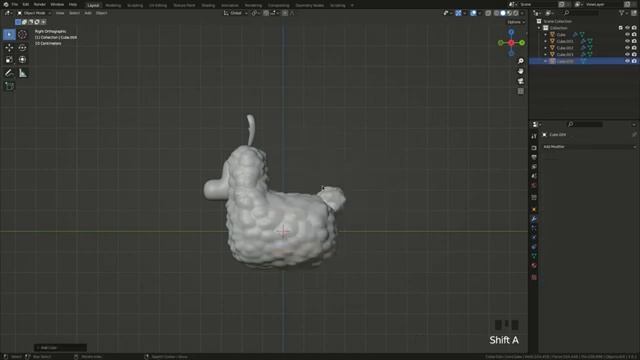This screenshot has width=640, height=360.
Task: Open the Window menu
Action: point(57,4)
